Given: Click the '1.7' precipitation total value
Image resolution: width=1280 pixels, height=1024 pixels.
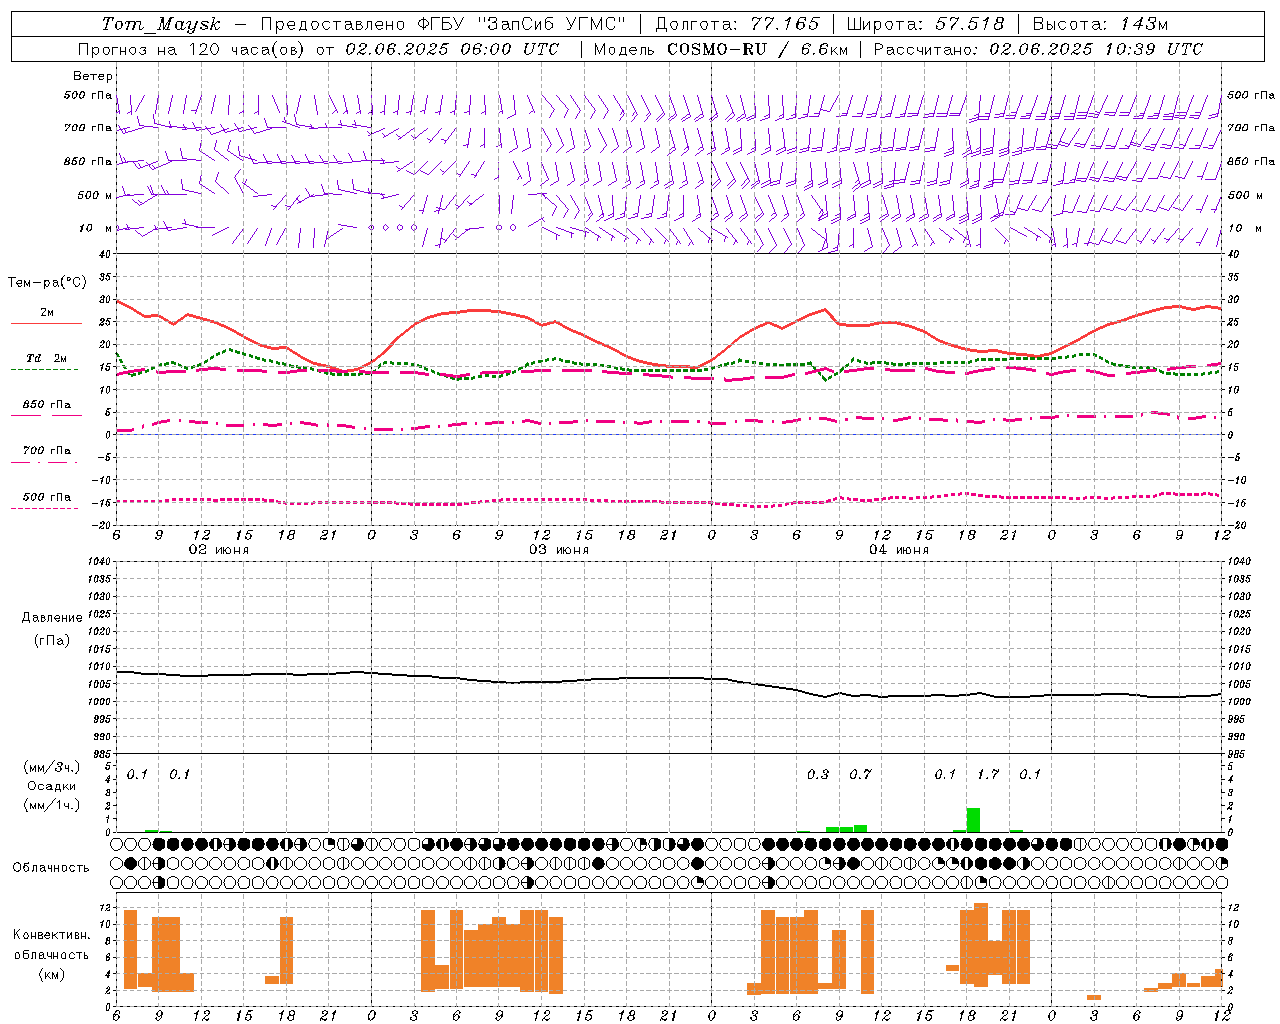Looking at the screenshot, I should click(x=988, y=775).
